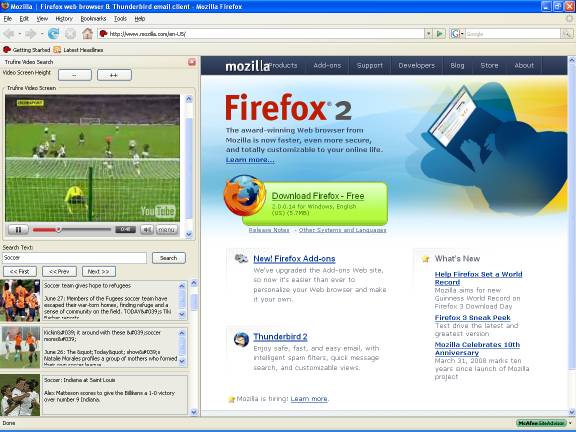This screenshot has height=432, width=576.
Task: Open the Learn more link under Firefox 2
Action: (250, 159)
